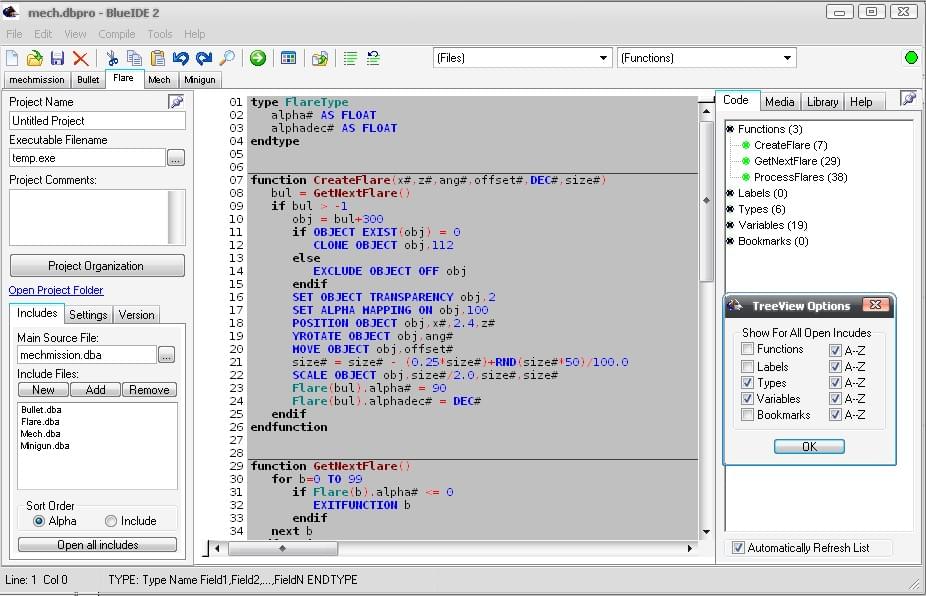
Task: Click OK in TreeView Options dialog
Action: pyautogui.click(x=809, y=447)
